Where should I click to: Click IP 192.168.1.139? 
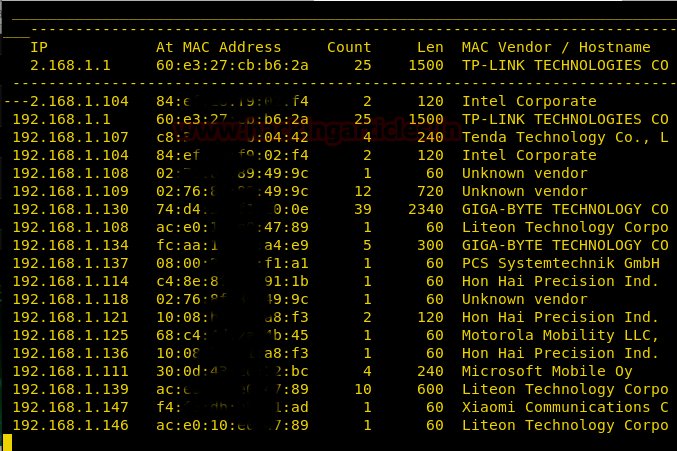(71, 389)
